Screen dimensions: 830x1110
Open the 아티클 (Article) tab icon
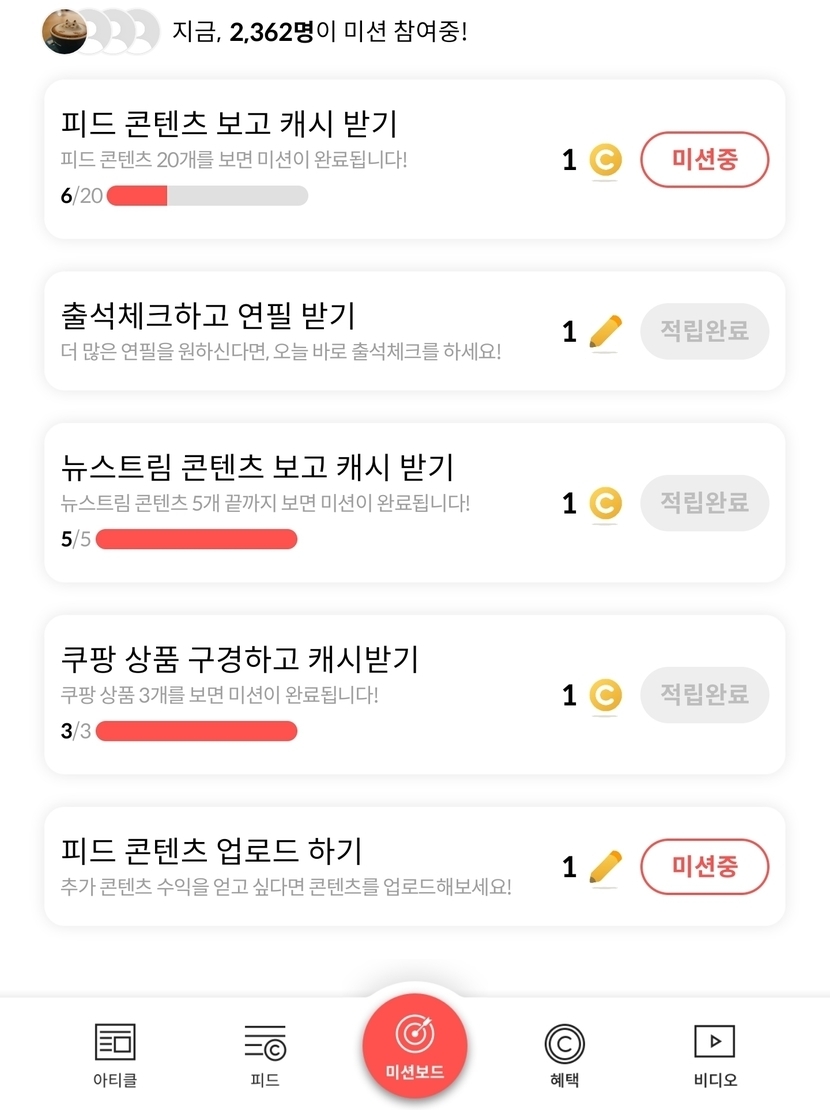[115, 1042]
